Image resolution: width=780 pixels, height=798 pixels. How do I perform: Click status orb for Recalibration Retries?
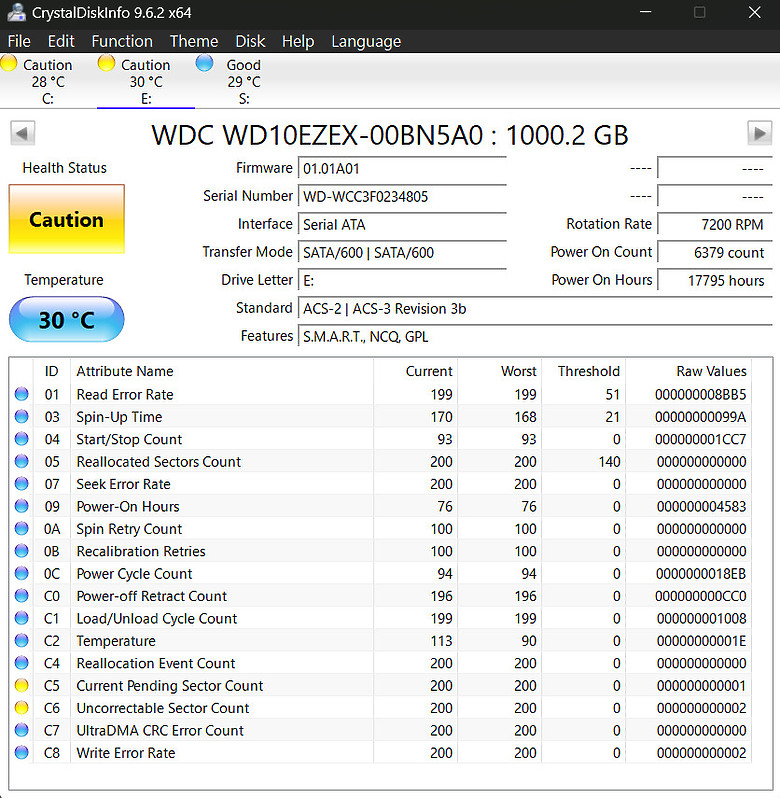(x=21, y=551)
